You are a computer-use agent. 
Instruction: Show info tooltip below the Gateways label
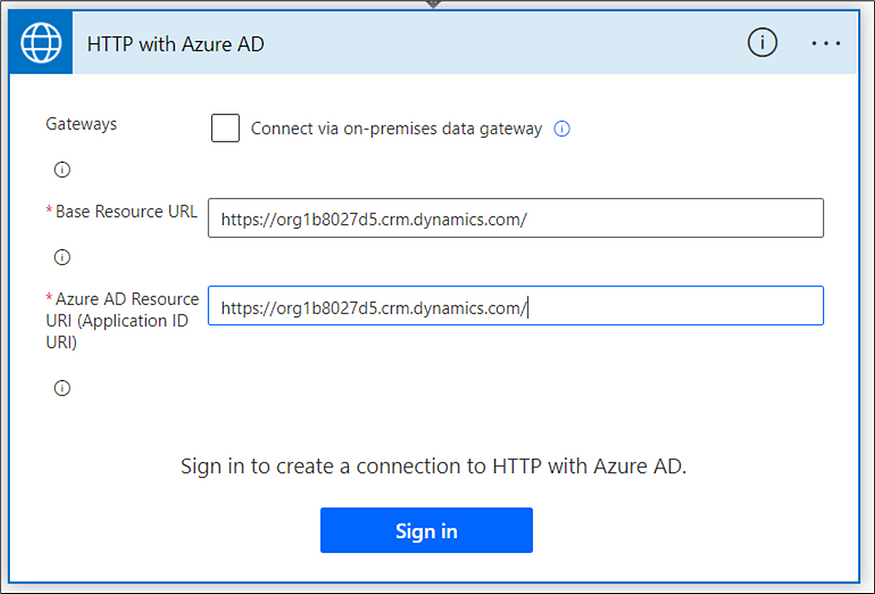click(x=62, y=169)
